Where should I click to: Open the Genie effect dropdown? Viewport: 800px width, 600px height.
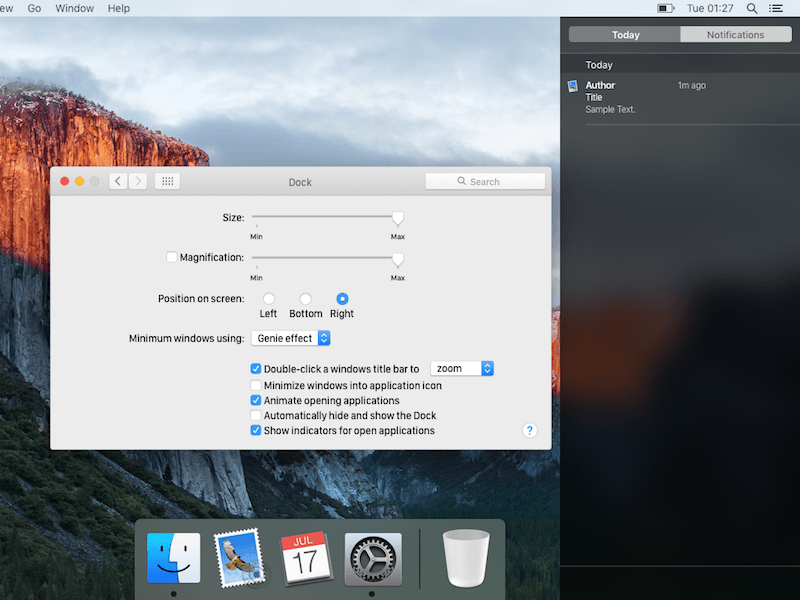291,339
